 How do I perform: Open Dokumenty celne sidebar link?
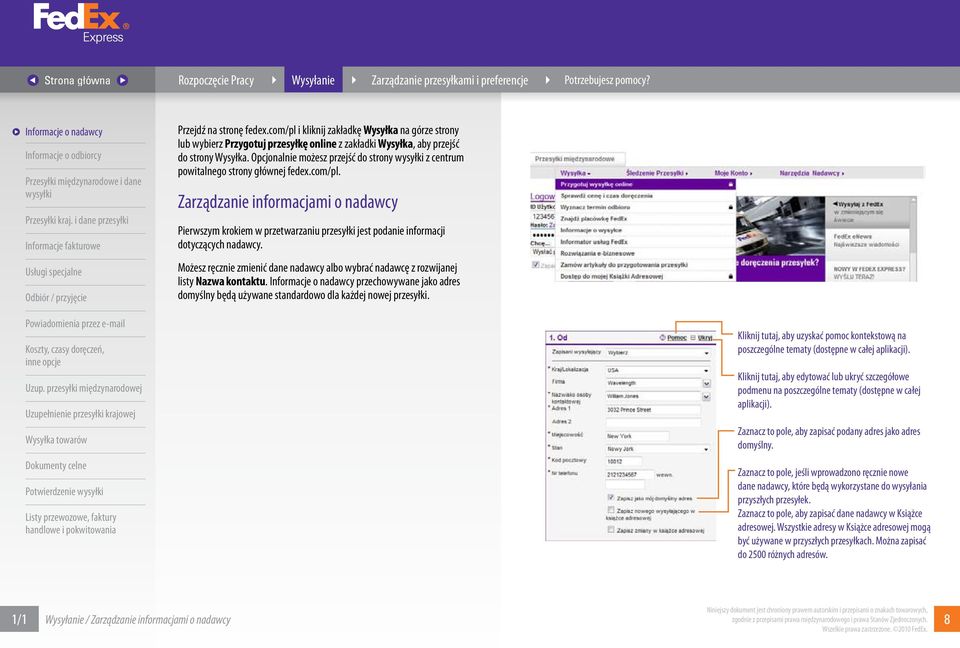(x=56, y=465)
